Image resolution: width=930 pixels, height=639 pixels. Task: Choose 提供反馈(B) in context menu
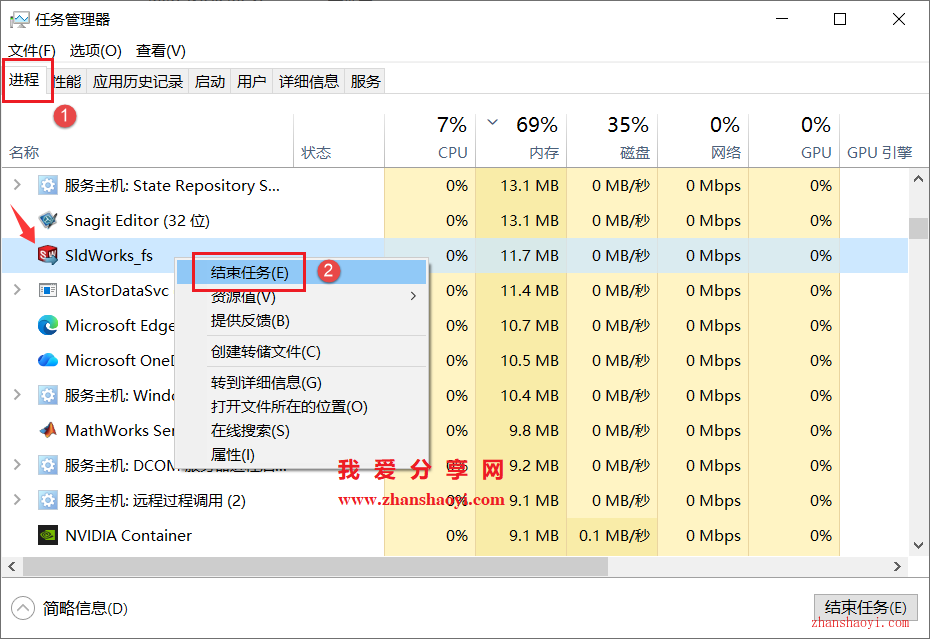click(301, 321)
